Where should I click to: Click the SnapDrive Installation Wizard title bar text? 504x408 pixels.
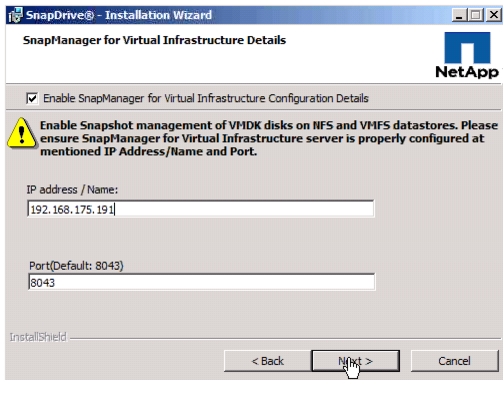tap(119, 15)
